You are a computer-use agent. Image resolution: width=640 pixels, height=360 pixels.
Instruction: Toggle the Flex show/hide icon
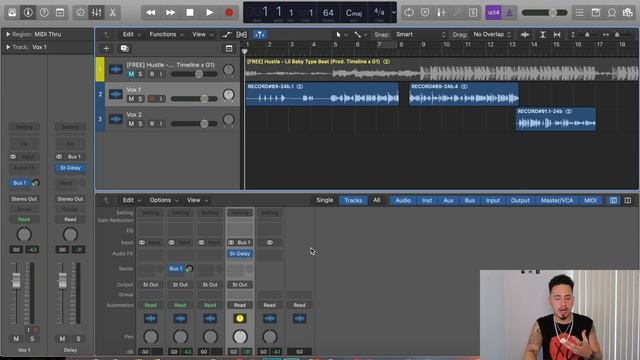242,35
